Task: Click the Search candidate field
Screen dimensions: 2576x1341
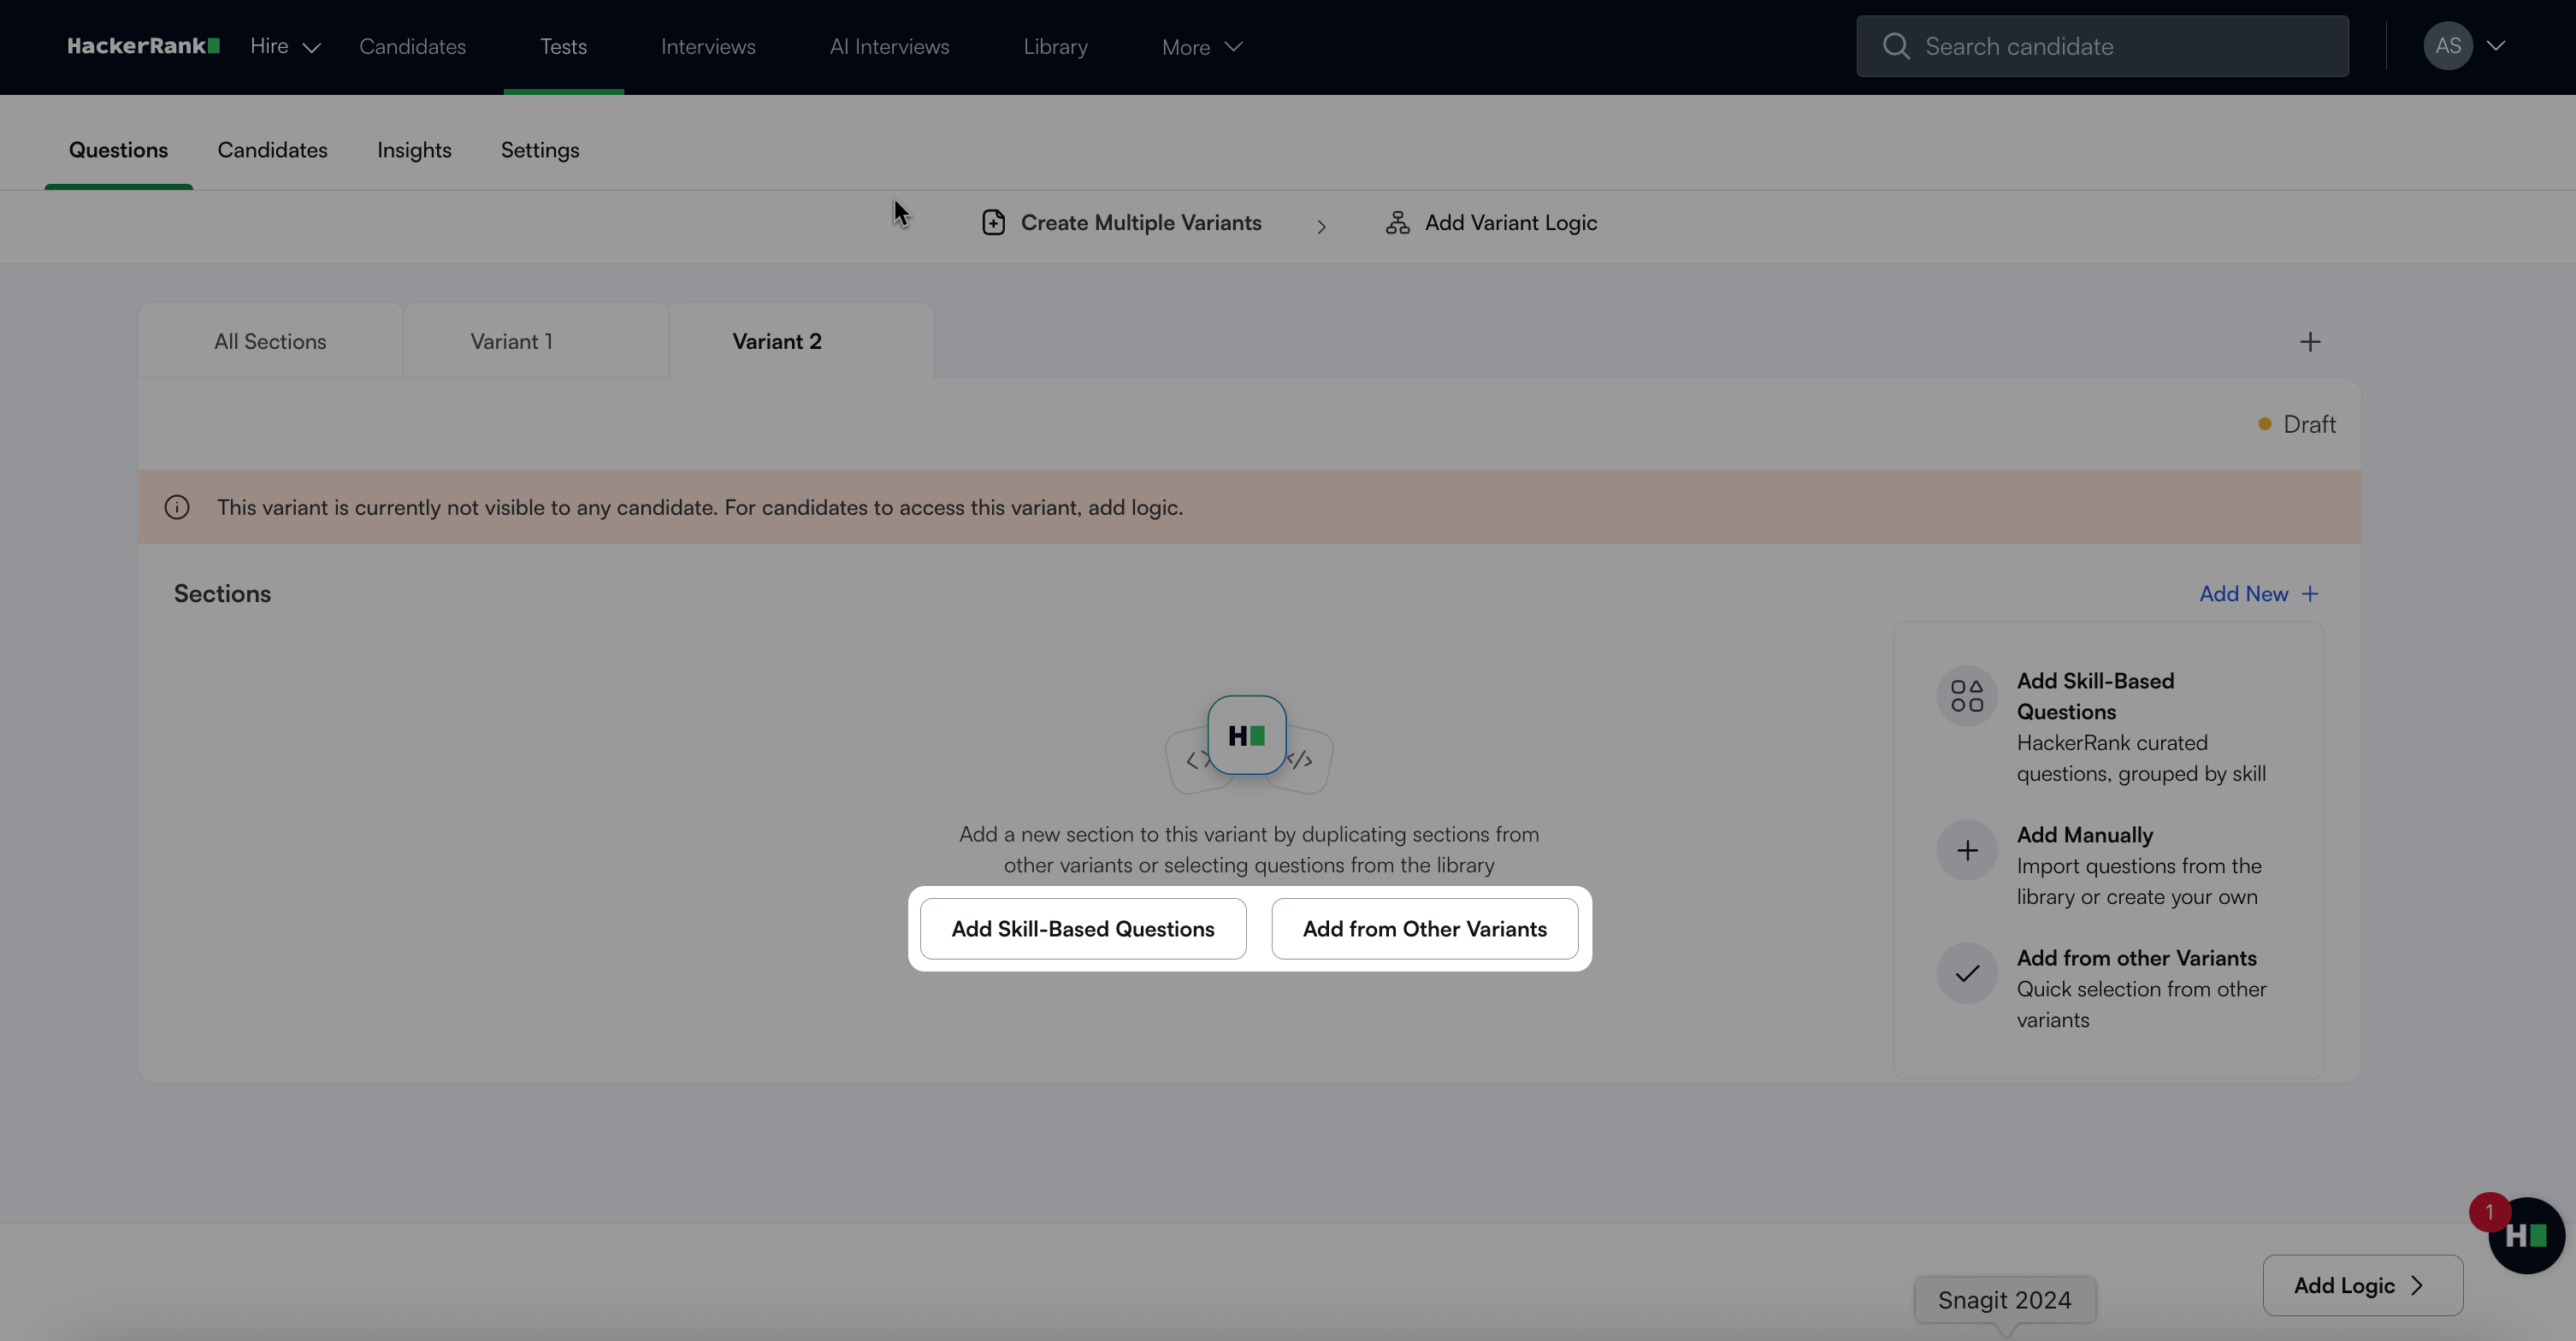Action: click(2102, 46)
